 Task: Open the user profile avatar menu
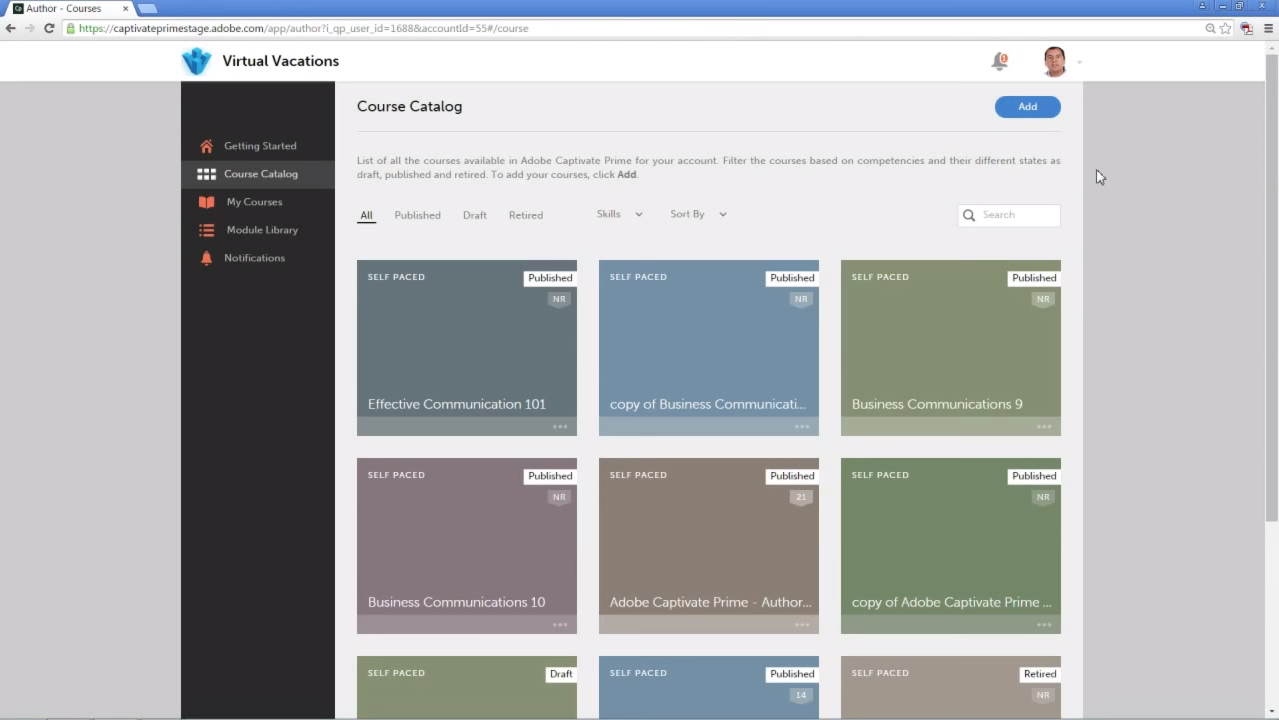(1054, 62)
